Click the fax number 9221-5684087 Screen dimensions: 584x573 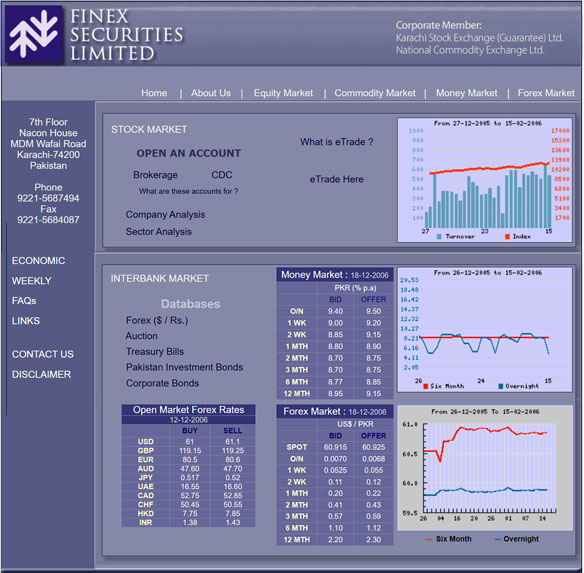(48, 220)
